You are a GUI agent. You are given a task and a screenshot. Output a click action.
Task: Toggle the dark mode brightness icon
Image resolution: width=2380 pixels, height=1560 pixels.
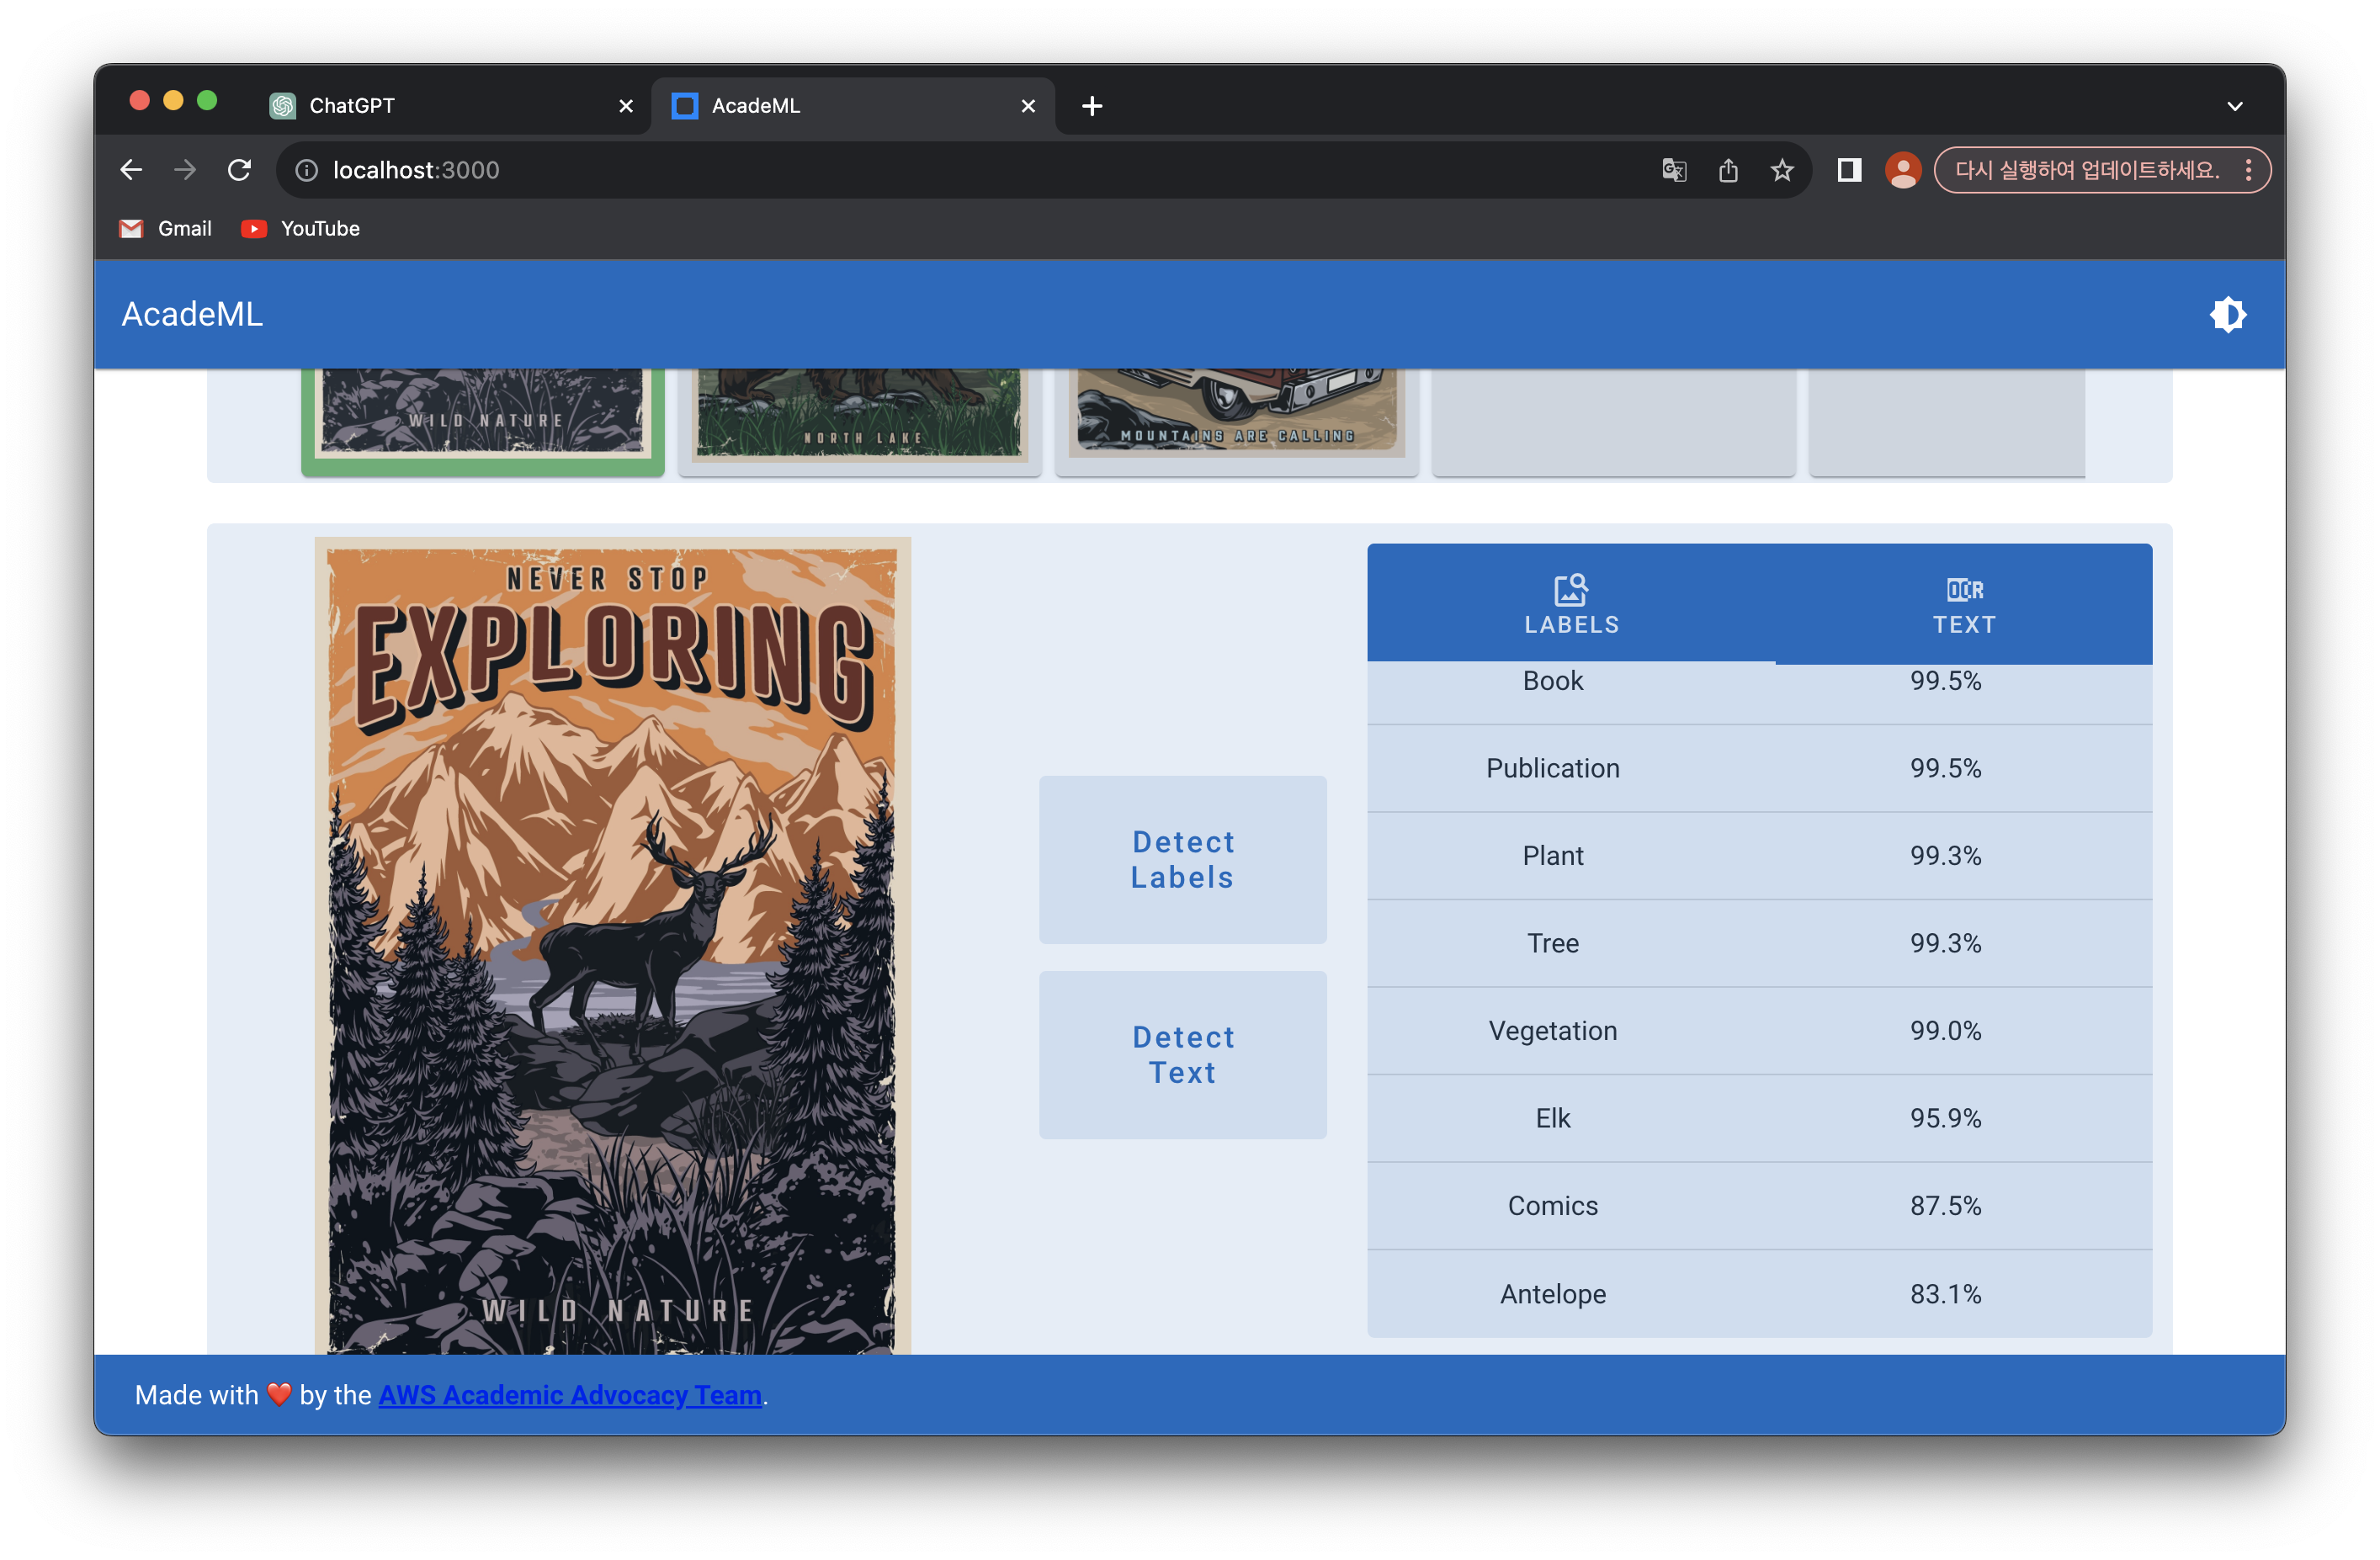[2227, 315]
